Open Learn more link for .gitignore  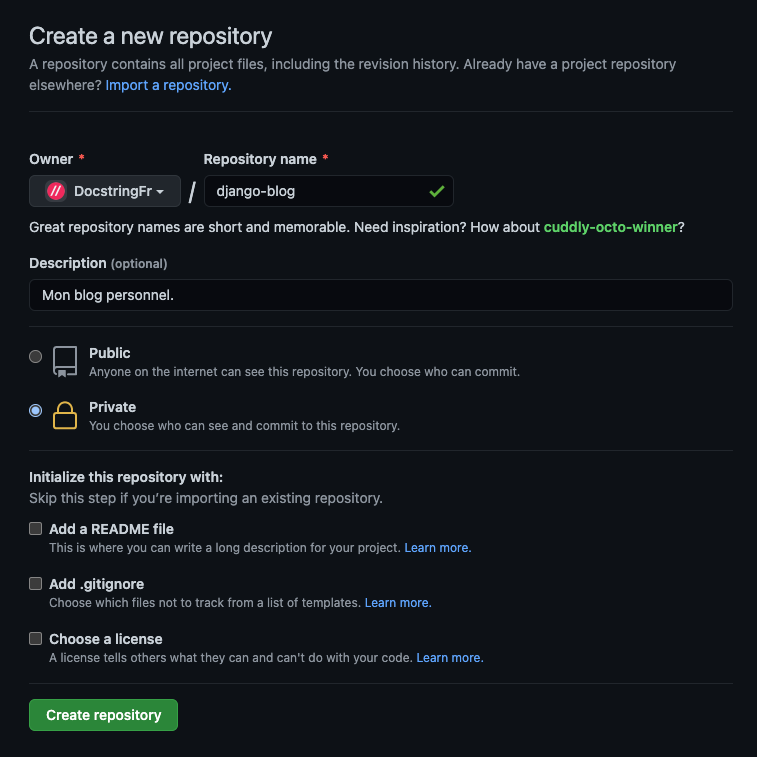click(398, 603)
